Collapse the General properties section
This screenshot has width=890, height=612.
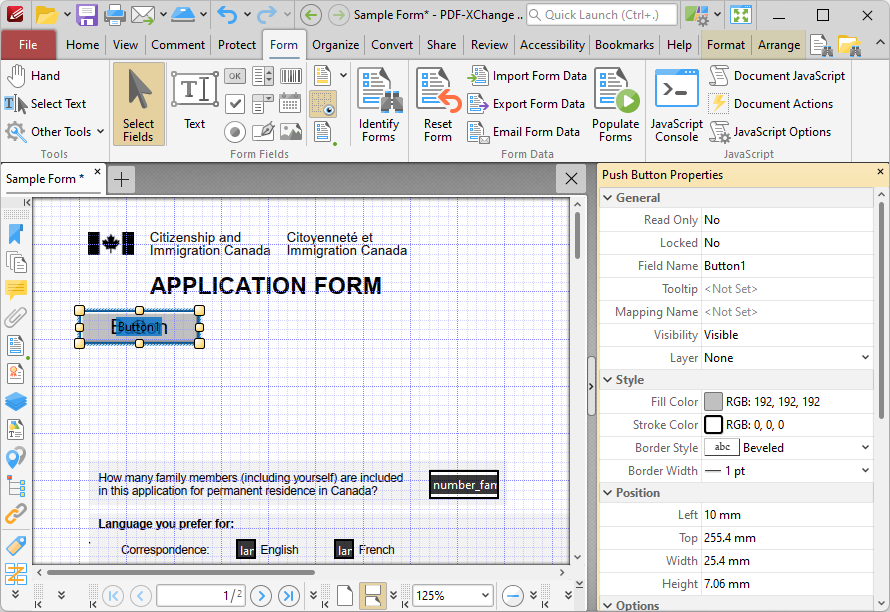coord(608,198)
